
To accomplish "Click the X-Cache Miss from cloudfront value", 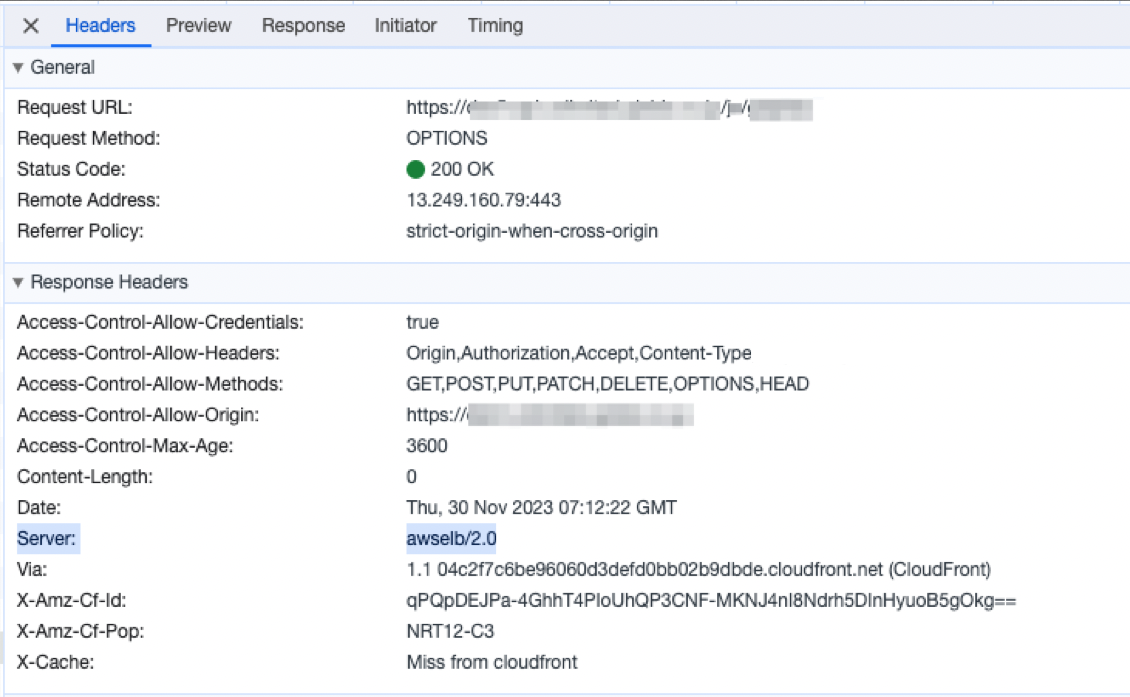I will click(491, 662).
